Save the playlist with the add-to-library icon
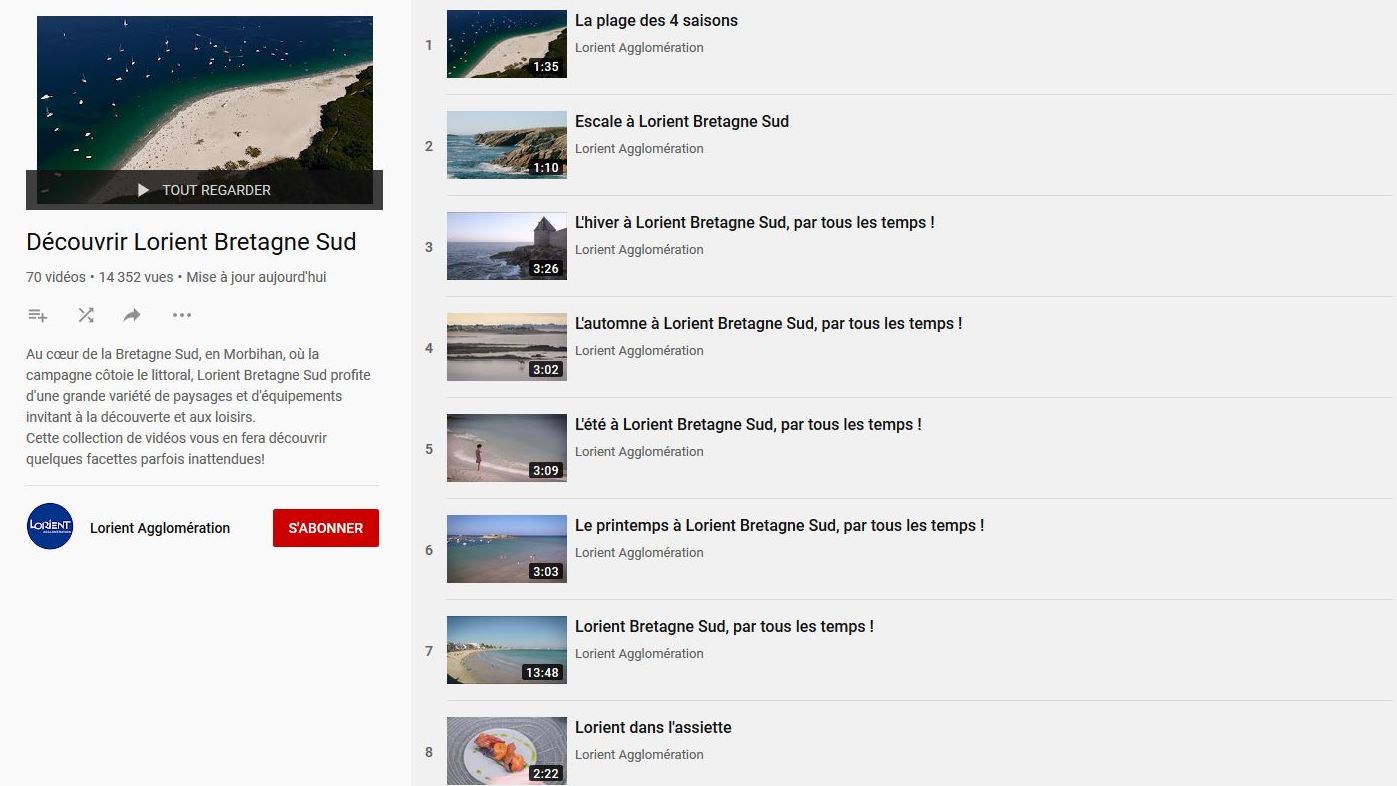This screenshot has width=1397, height=786. click(x=38, y=315)
